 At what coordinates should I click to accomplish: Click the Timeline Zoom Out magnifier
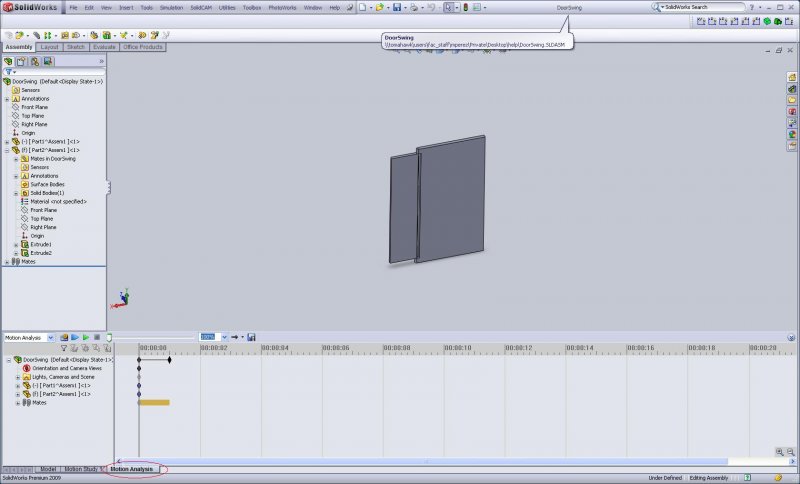790,452
